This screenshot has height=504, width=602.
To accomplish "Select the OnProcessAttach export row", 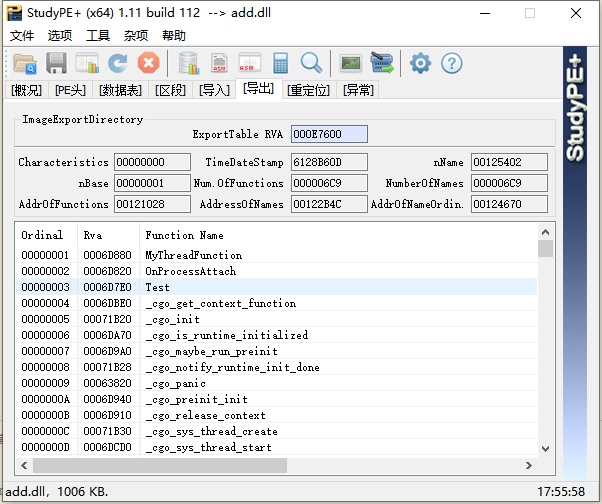I will pos(276,271).
